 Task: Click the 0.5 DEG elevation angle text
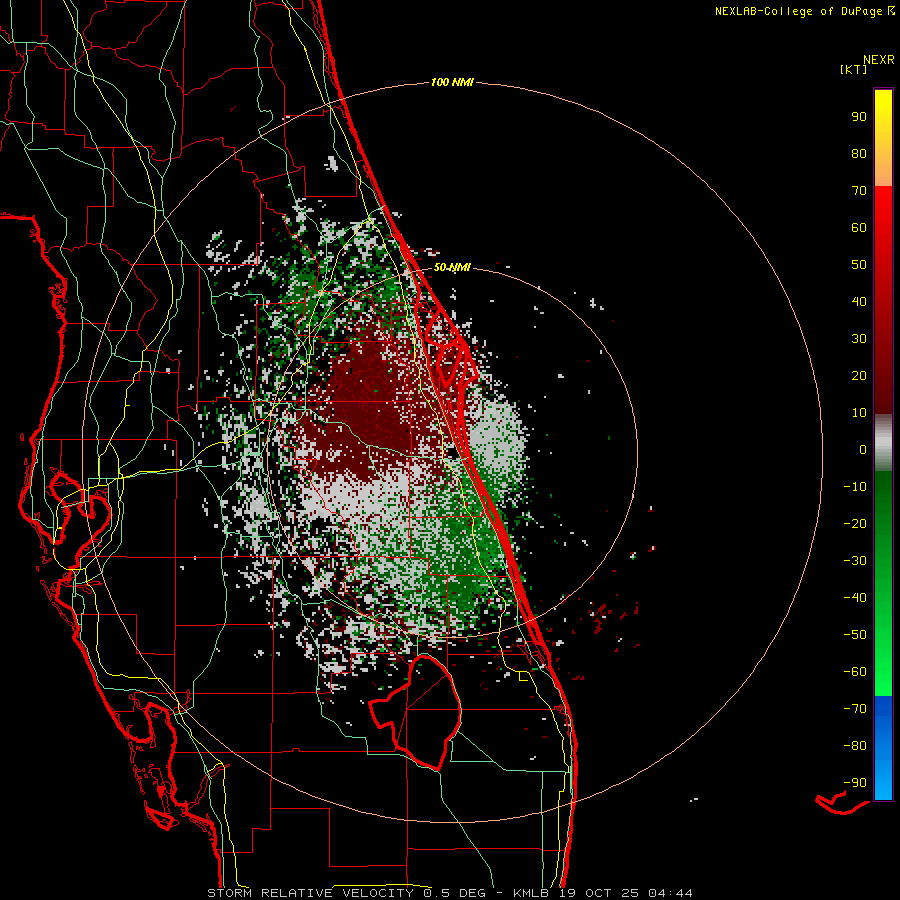point(455,893)
